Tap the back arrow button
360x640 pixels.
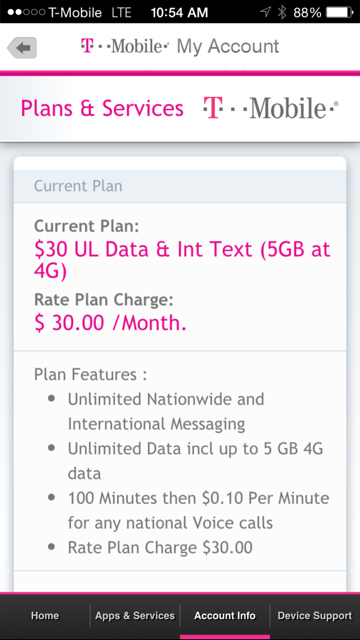pyautogui.click(x=22, y=48)
